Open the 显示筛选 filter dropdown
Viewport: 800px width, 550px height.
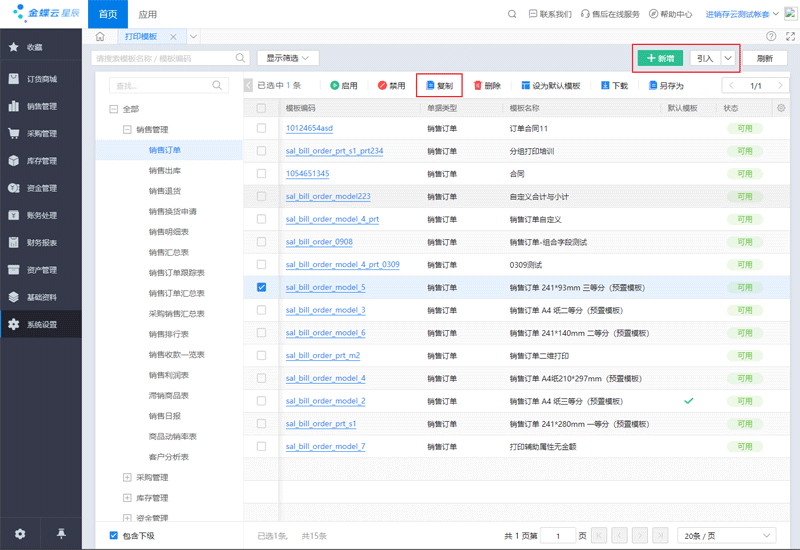click(x=288, y=58)
